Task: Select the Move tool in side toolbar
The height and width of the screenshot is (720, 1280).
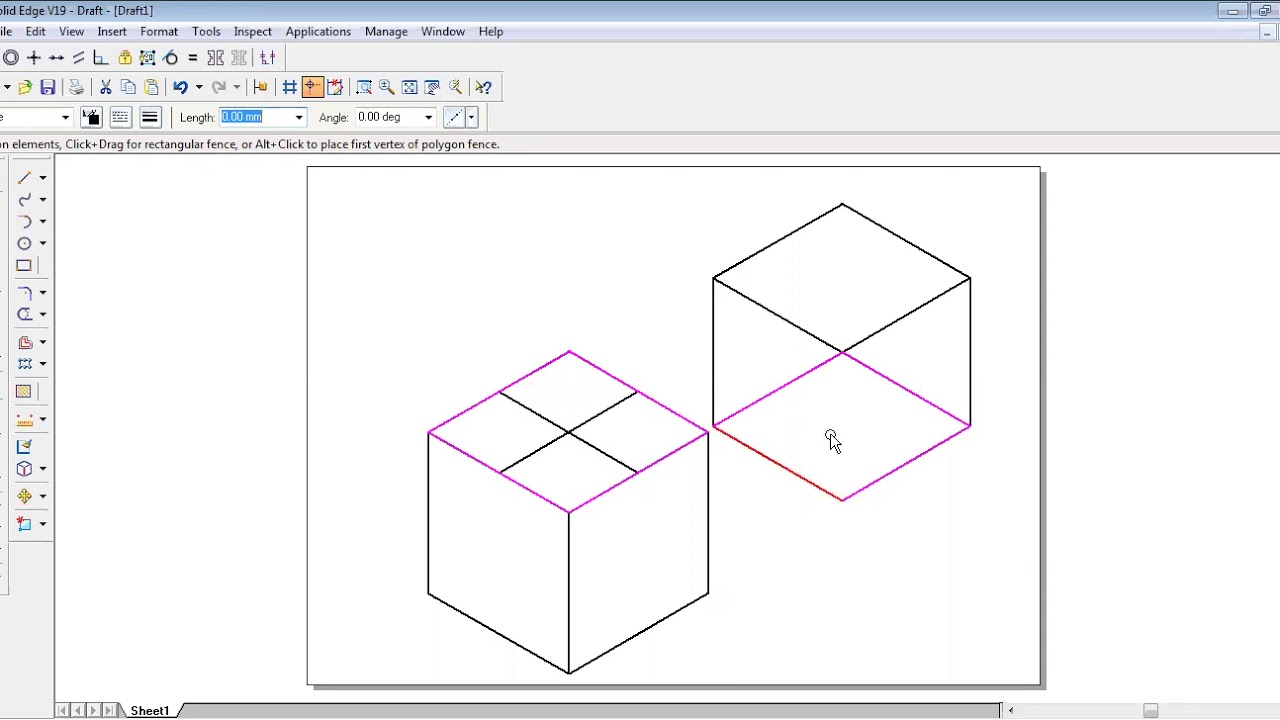Action: [24, 496]
